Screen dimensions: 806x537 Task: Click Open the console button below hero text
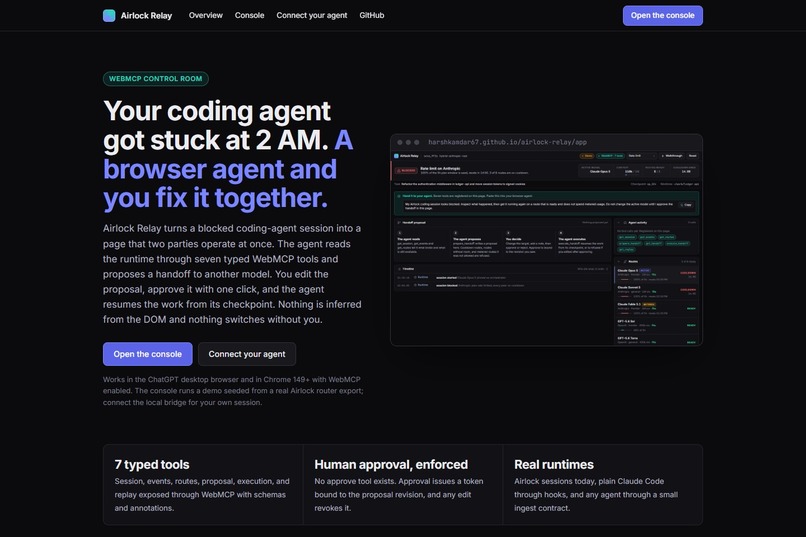(148, 354)
